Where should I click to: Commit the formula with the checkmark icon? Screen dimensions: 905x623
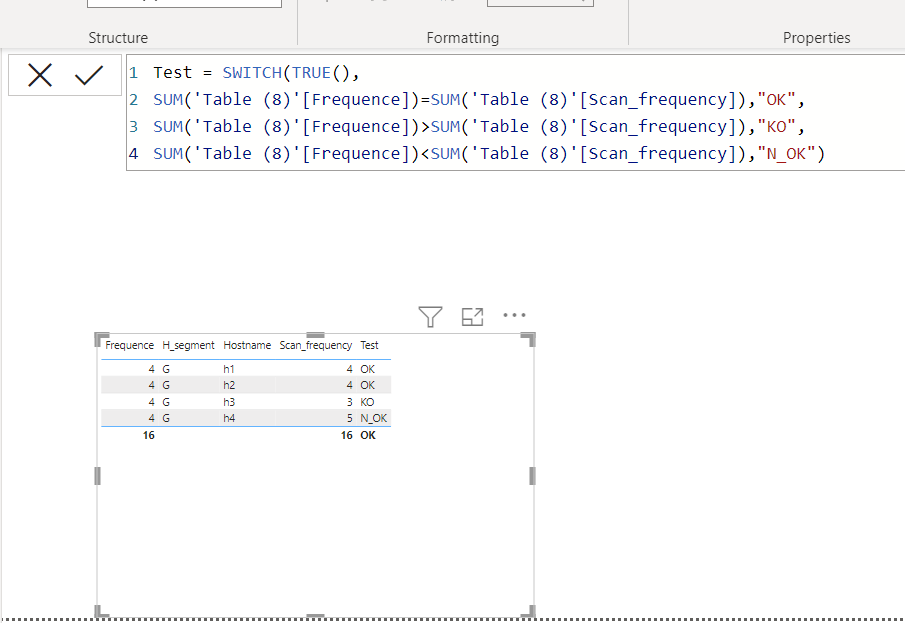pyautogui.click(x=89, y=75)
